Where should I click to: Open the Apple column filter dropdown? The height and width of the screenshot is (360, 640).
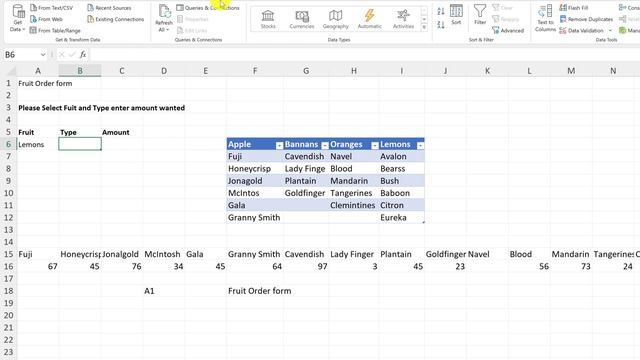[x=279, y=145]
